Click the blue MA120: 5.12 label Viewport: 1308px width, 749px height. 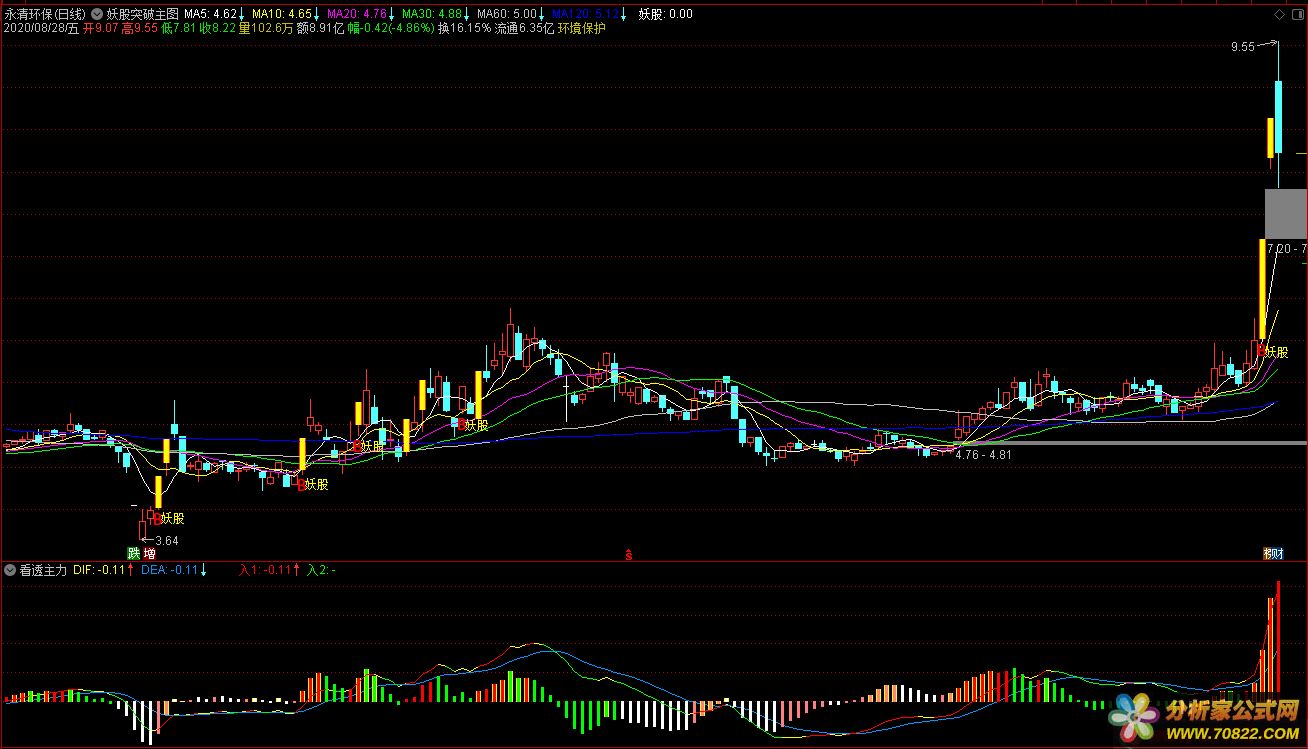pos(585,14)
